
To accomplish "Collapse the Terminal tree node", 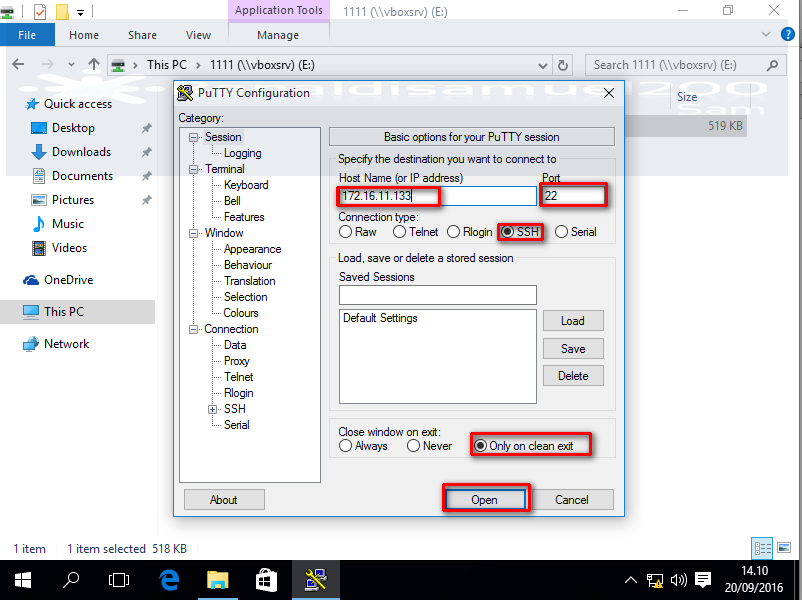I will 193,169.
